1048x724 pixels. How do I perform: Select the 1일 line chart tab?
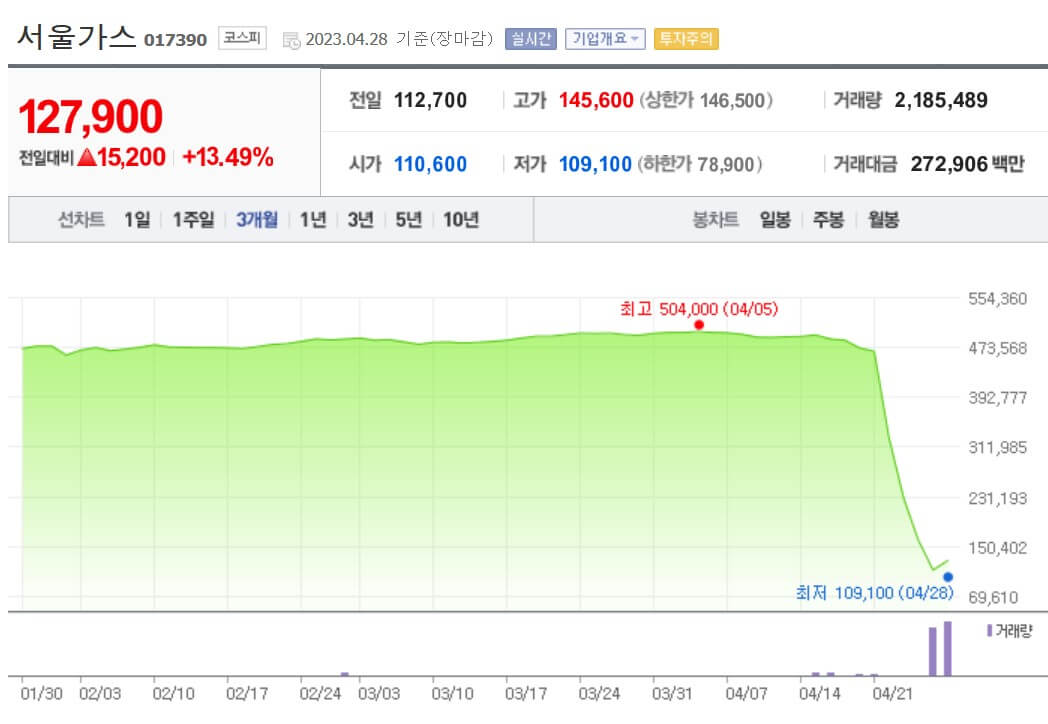[x=137, y=219]
